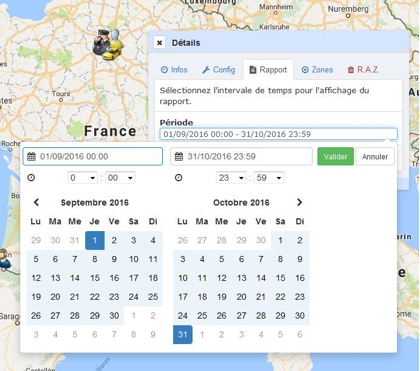Screen dimensions: 420x371
Task: Pick October 13 in the right calendar
Action: 241,278
